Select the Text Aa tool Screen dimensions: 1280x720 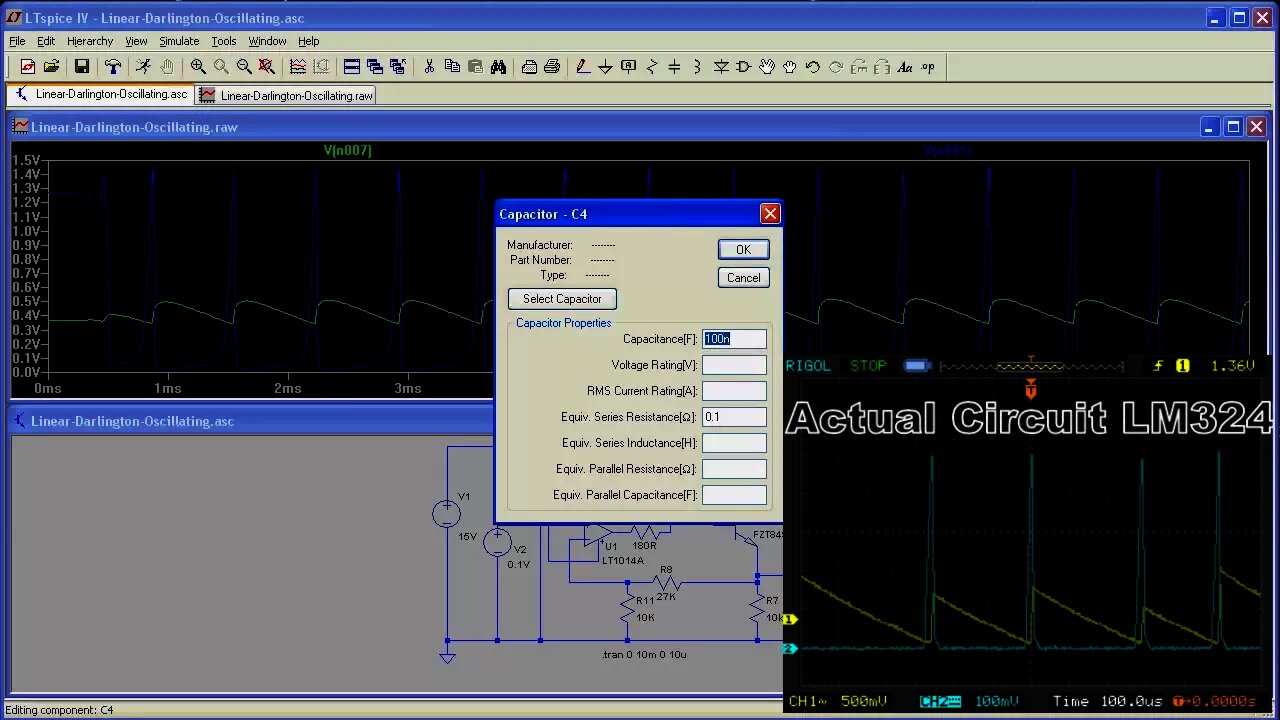tap(905, 67)
